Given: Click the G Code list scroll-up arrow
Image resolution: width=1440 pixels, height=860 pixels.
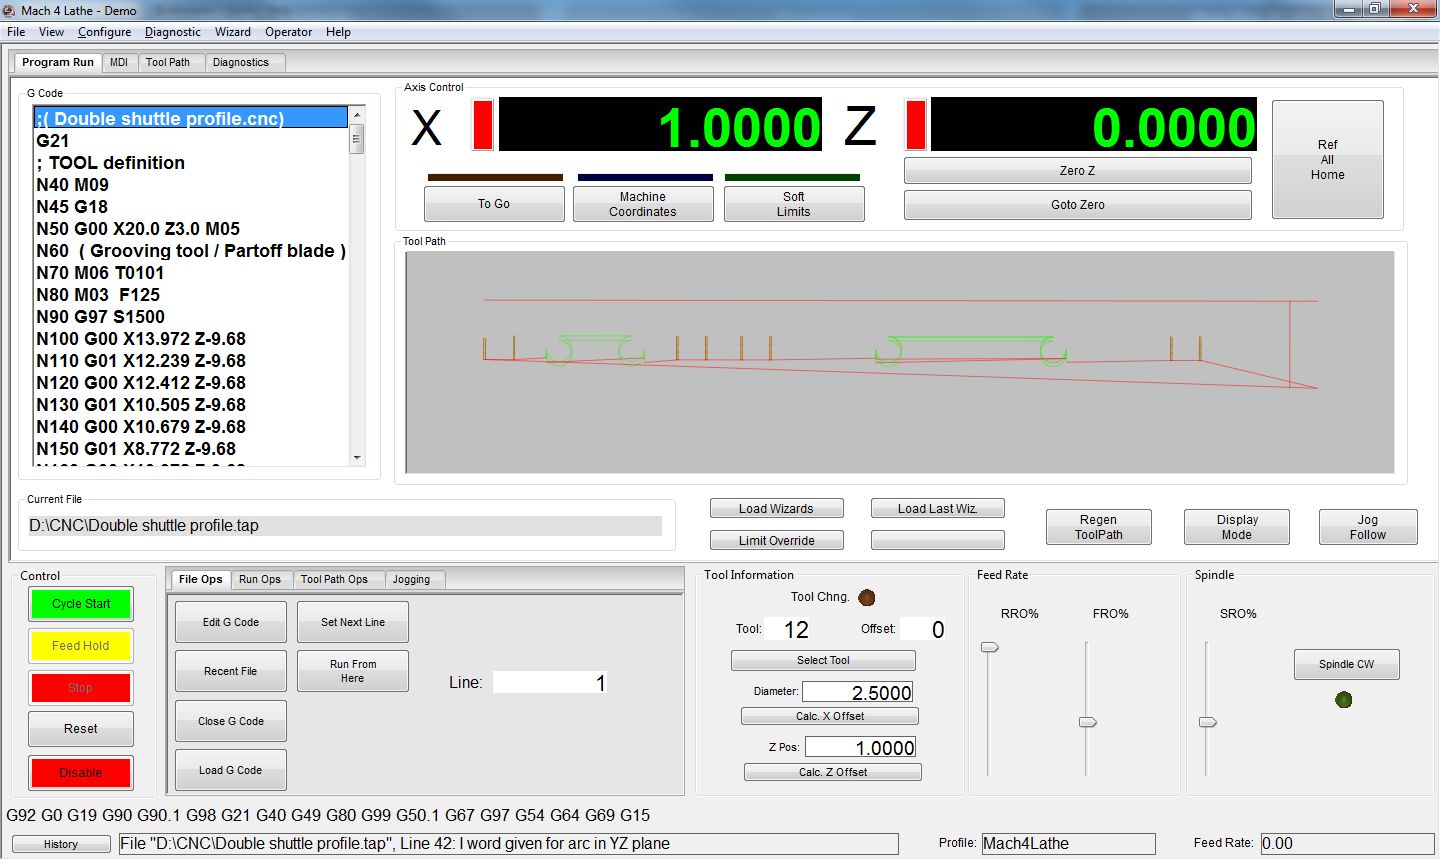Looking at the screenshot, I should point(357,114).
